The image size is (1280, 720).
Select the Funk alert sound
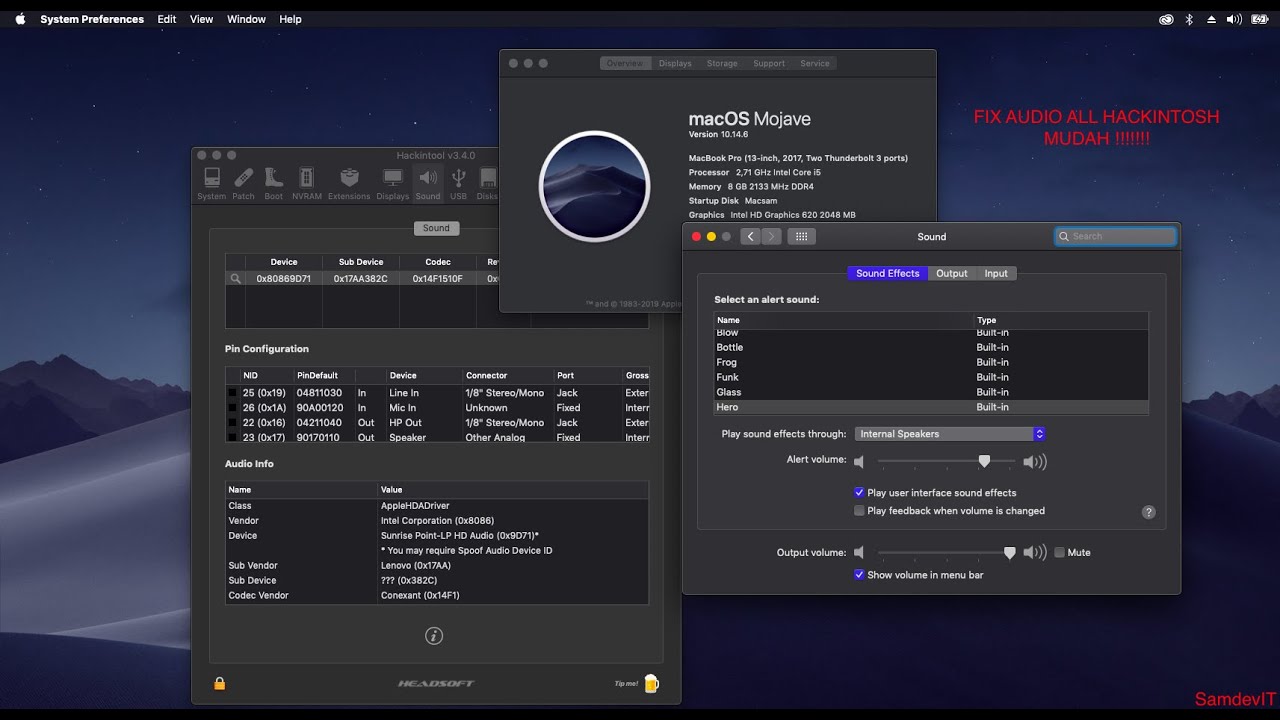(931, 377)
